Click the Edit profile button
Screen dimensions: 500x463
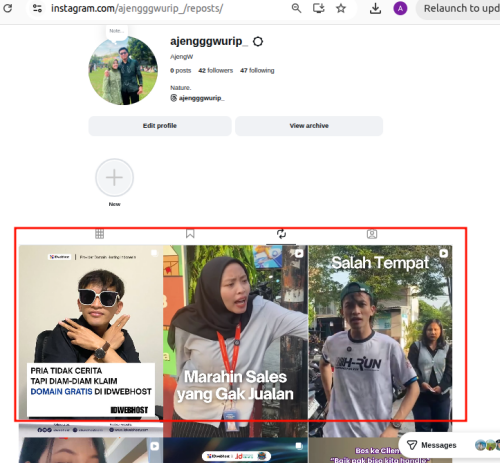click(x=160, y=126)
